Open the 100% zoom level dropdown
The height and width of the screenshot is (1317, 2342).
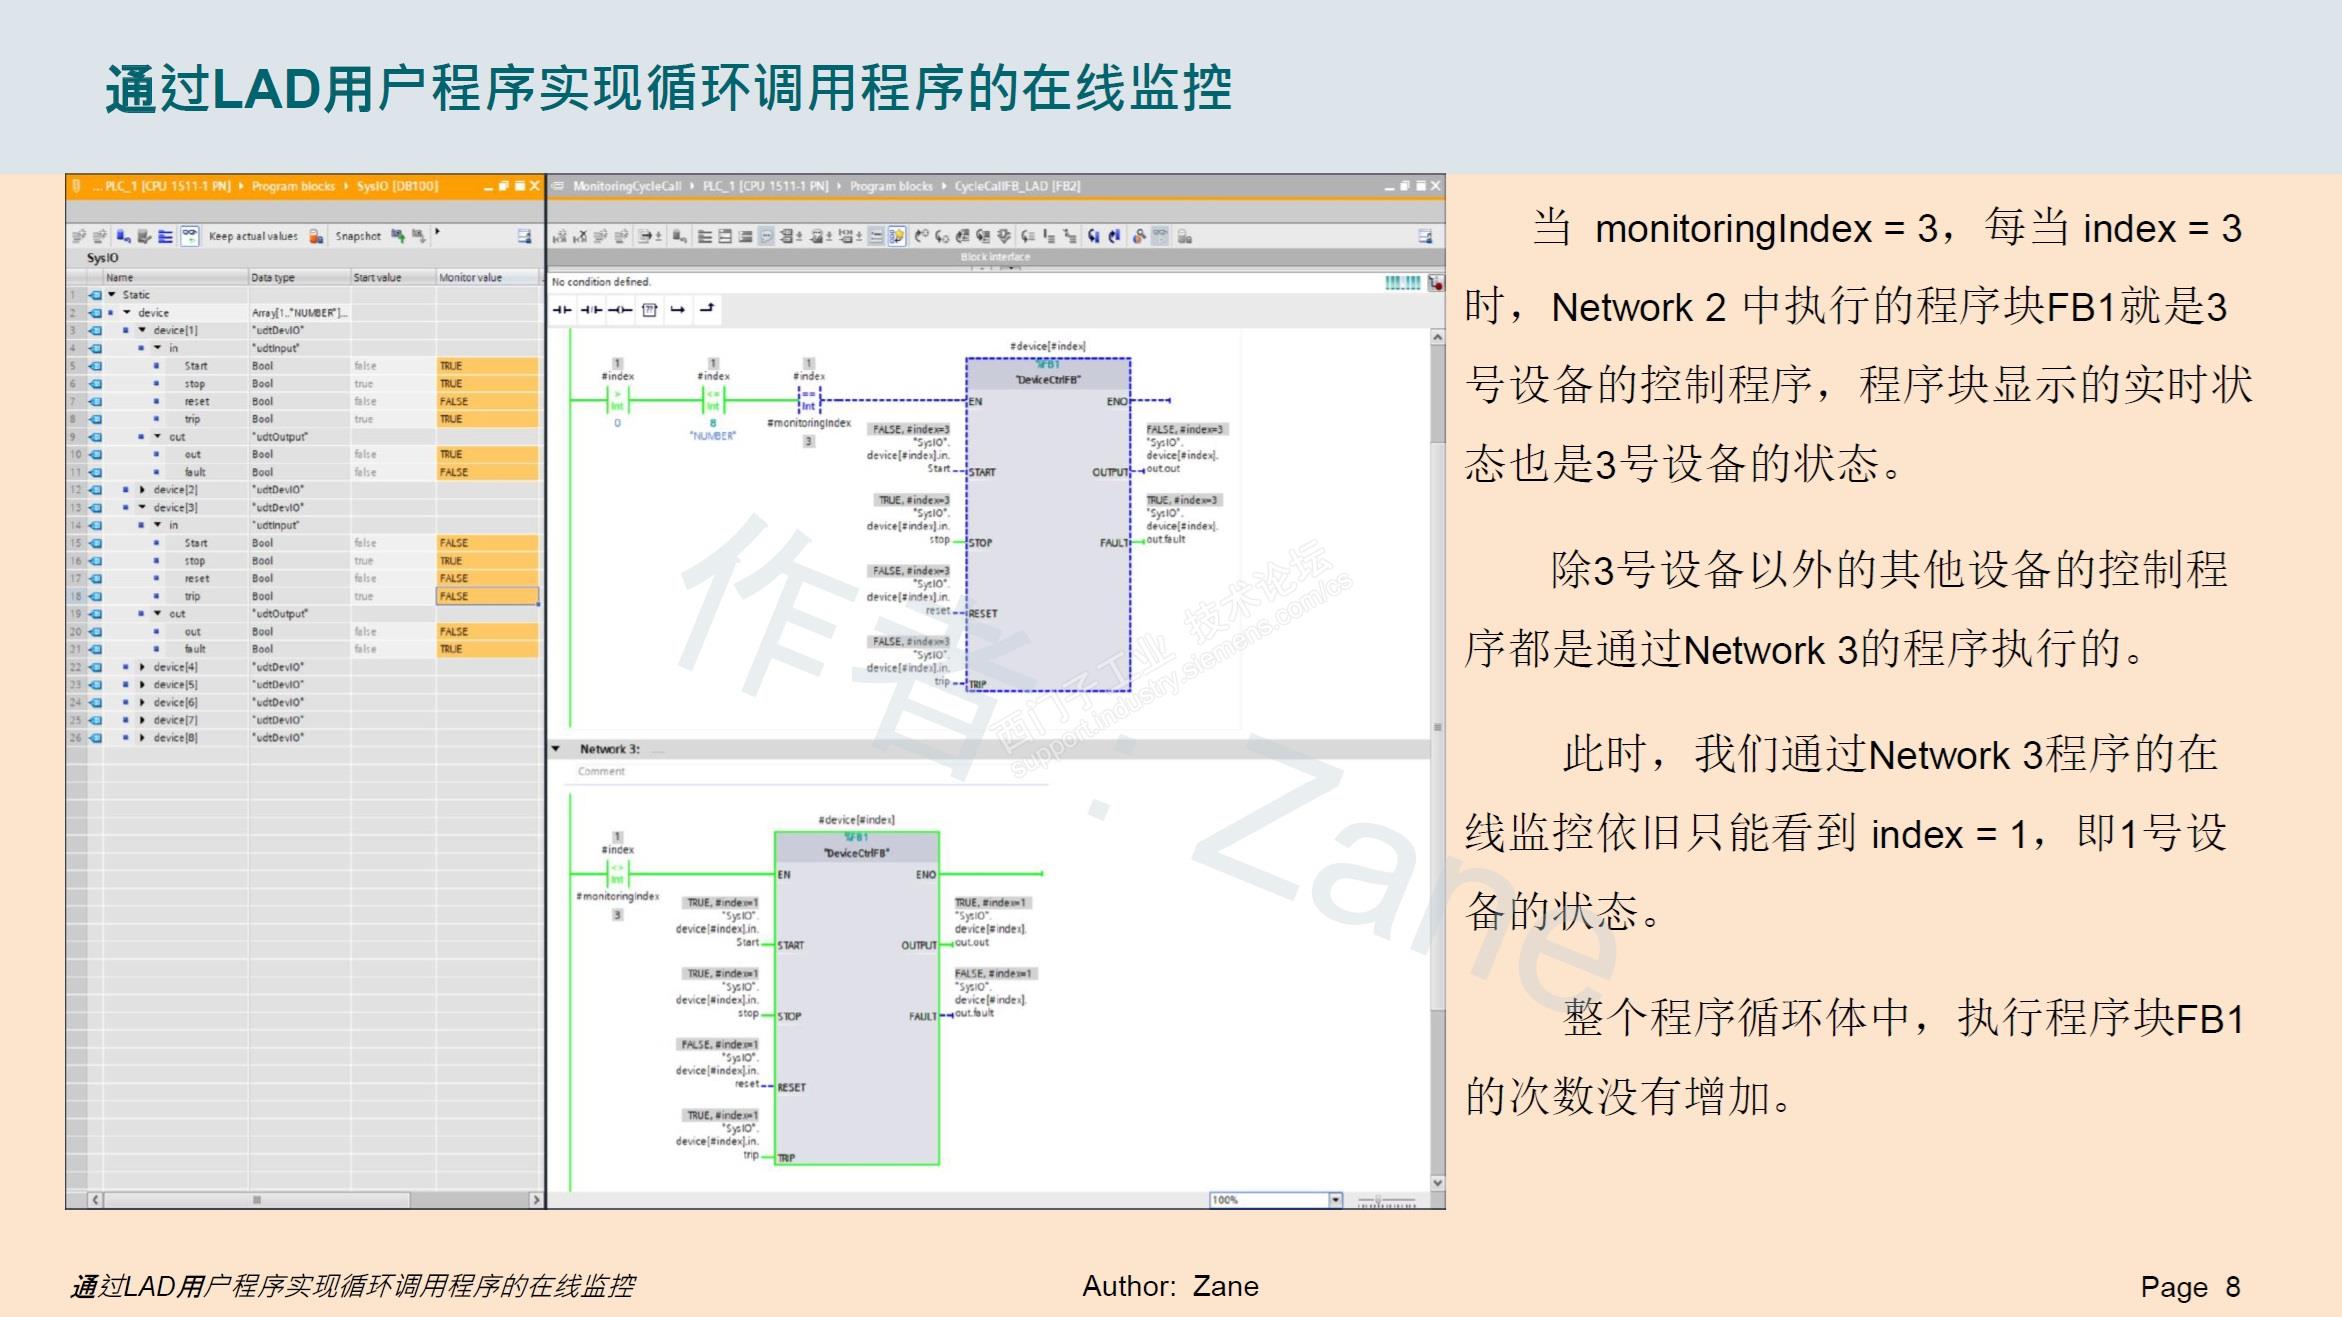click(x=1335, y=1200)
